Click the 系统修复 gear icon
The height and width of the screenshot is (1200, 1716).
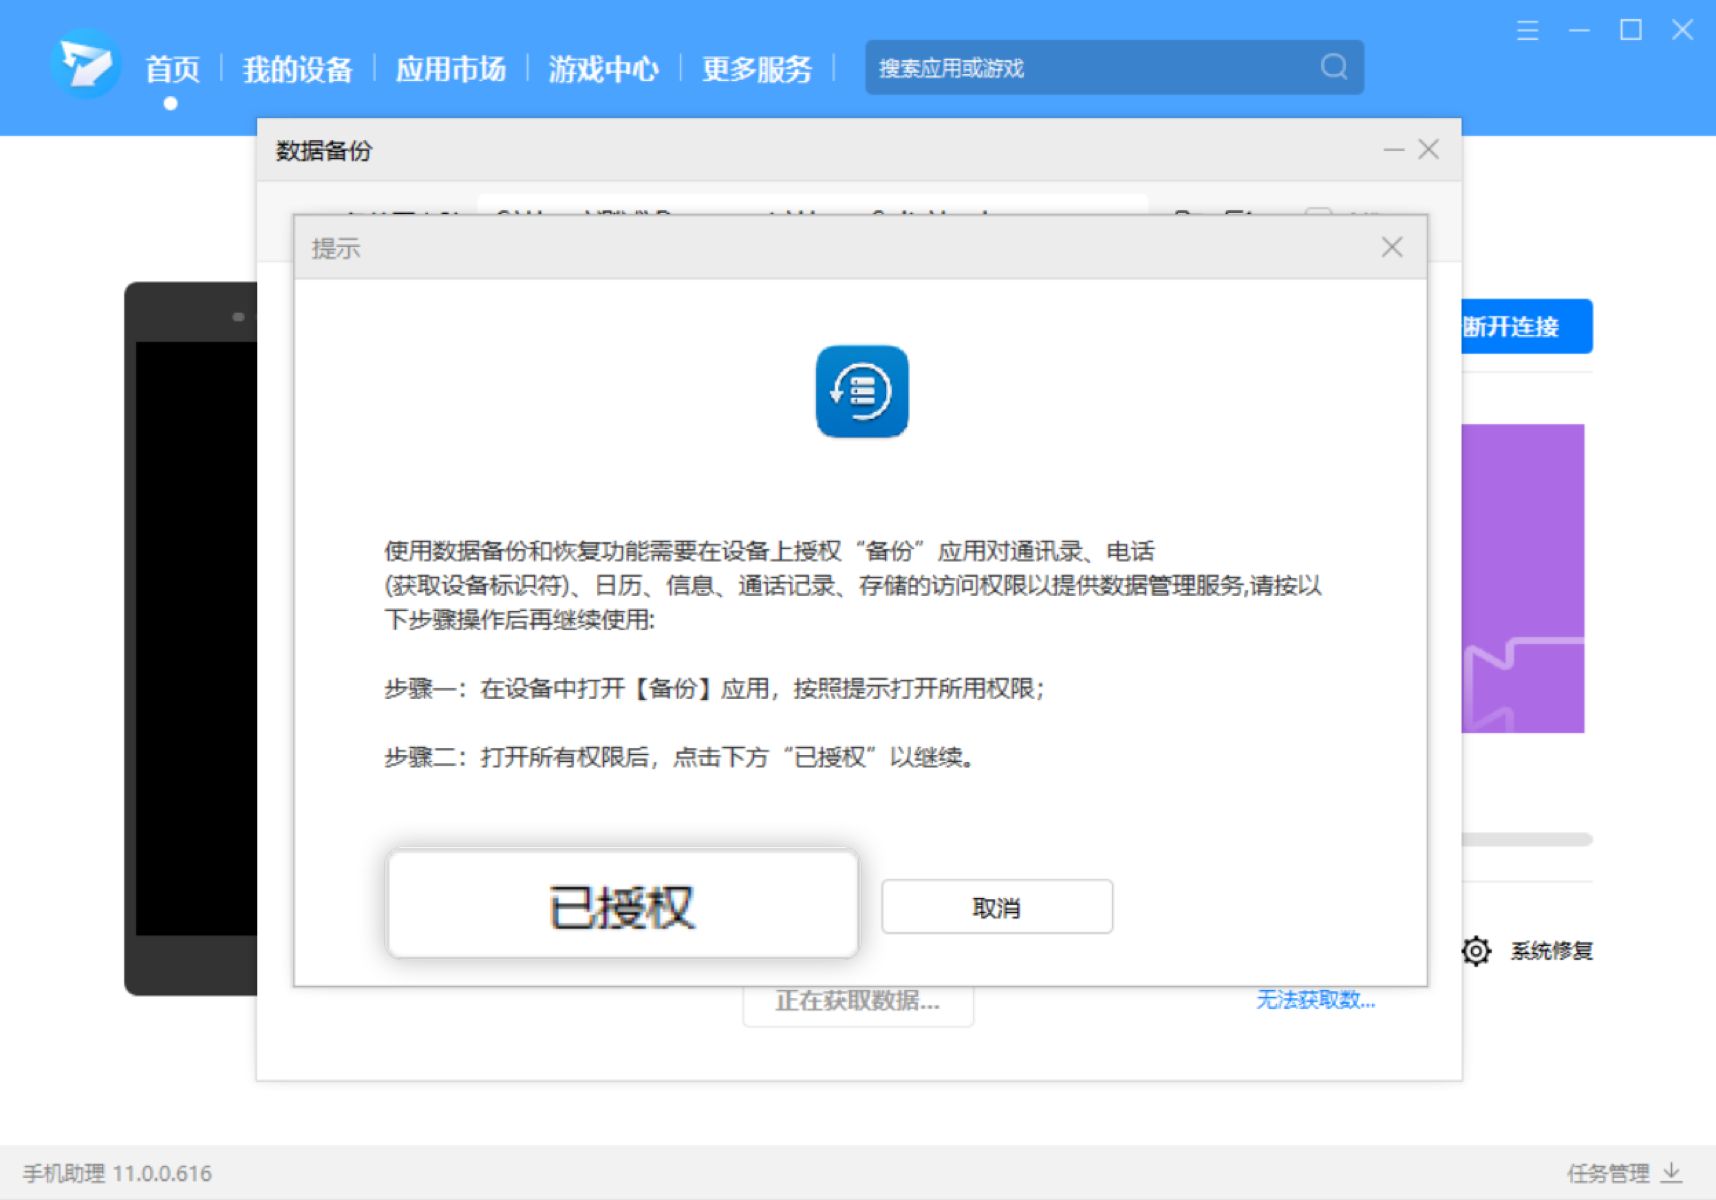[x=1474, y=951]
